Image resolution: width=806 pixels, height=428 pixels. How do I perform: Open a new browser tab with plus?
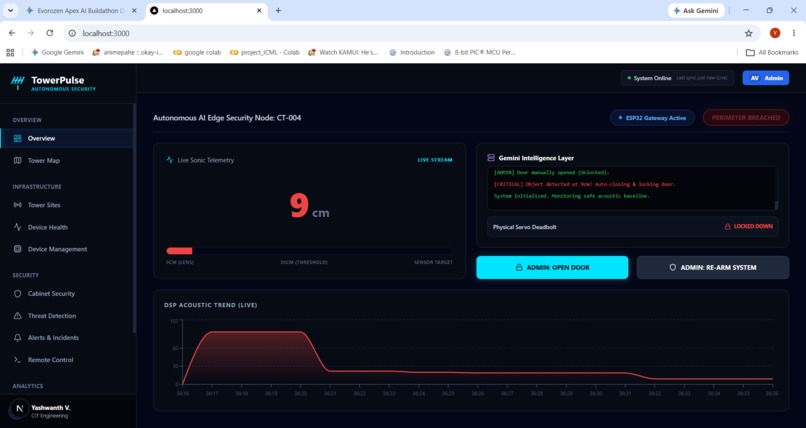click(x=278, y=10)
